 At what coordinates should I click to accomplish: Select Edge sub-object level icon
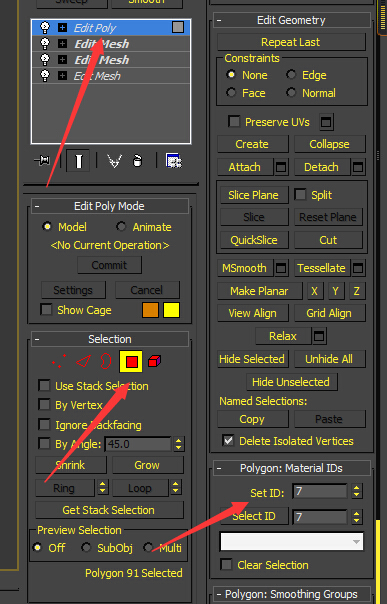click(x=84, y=361)
